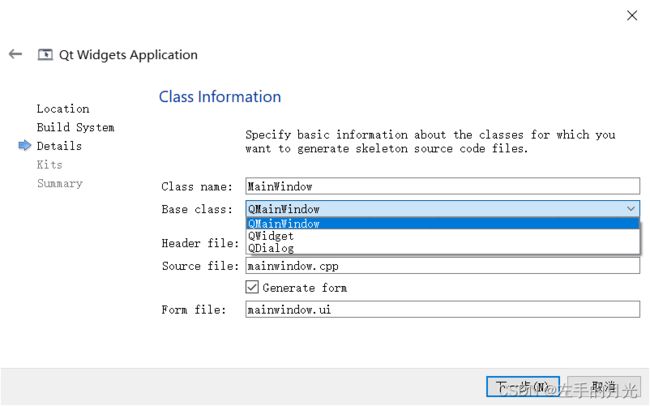This screenshot has width=650, height=406.
Task: Select the Kits step in sidebar
Action: pyautogui.click(x=49, y=165)
